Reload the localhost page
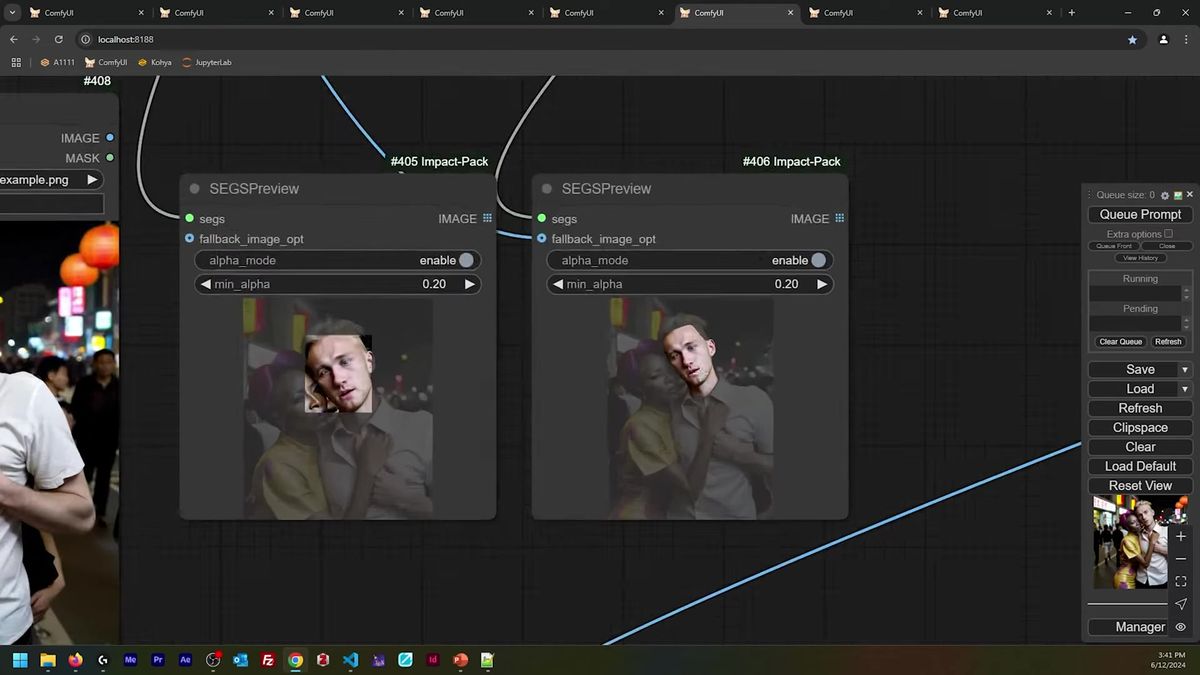Image resolution: width=1200 pixels, height=675 pixels. (x=59, y=39)
